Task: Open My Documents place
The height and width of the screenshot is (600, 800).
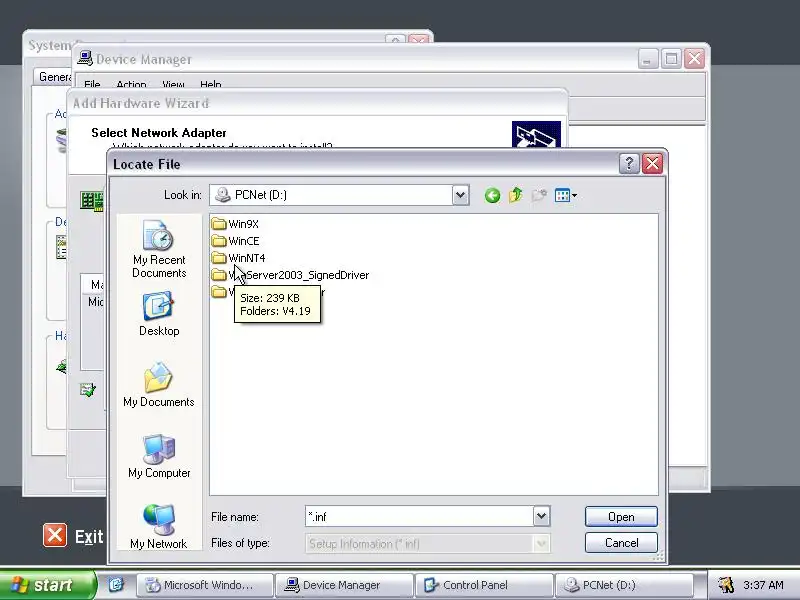Action: [x=159, y=385]
